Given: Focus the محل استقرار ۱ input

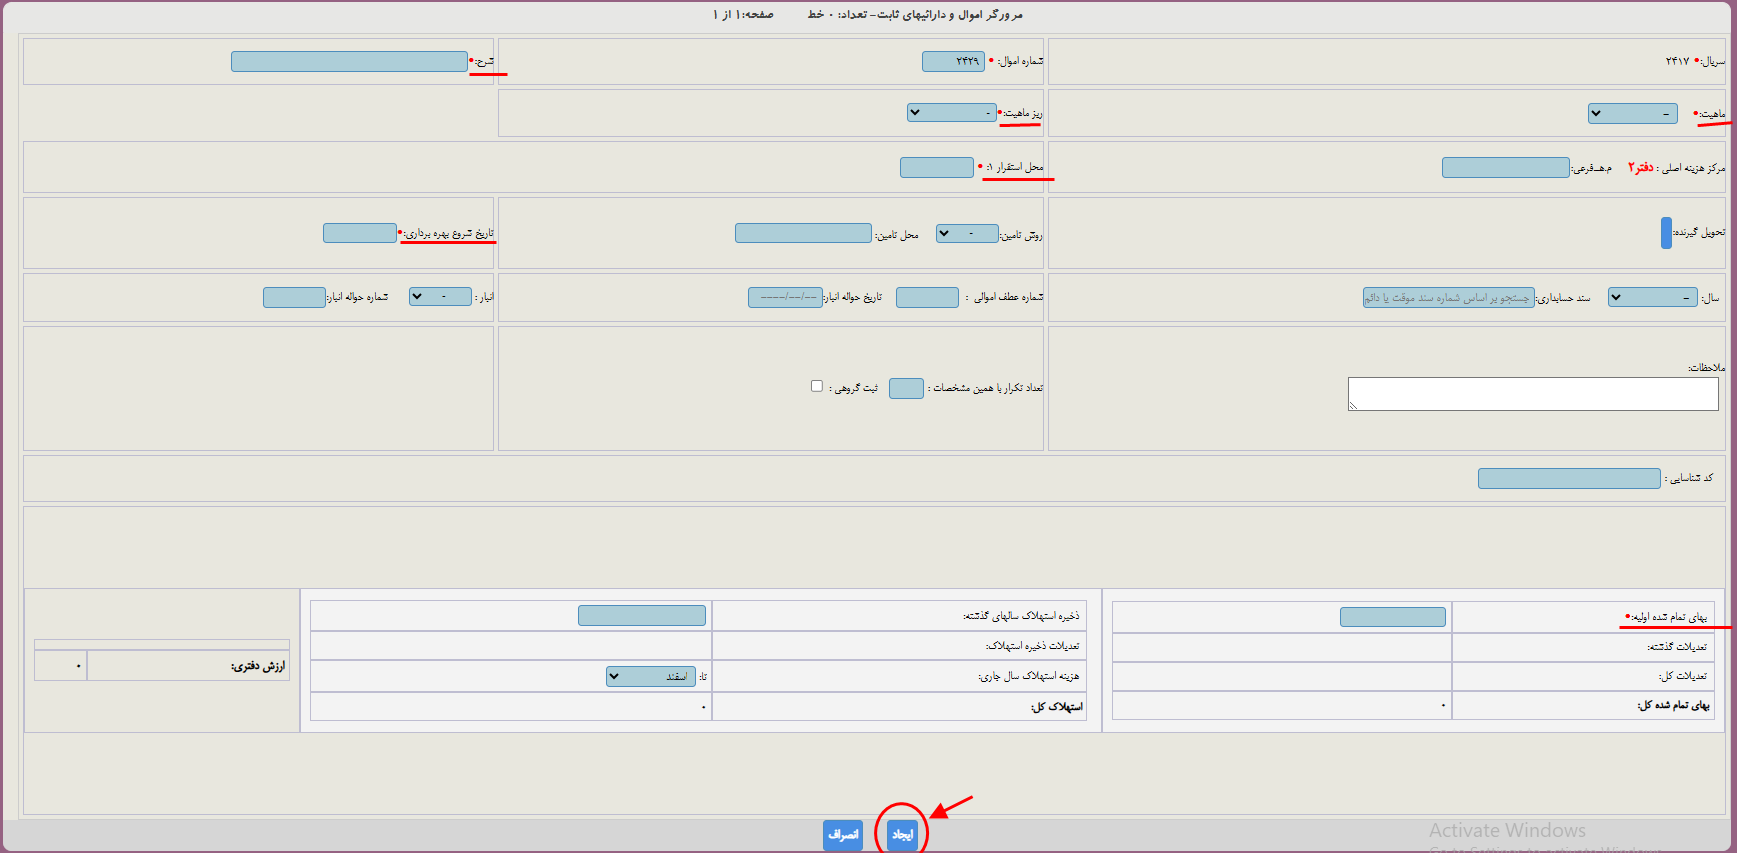Looking at the screenshot, I should tap(936, 167).
